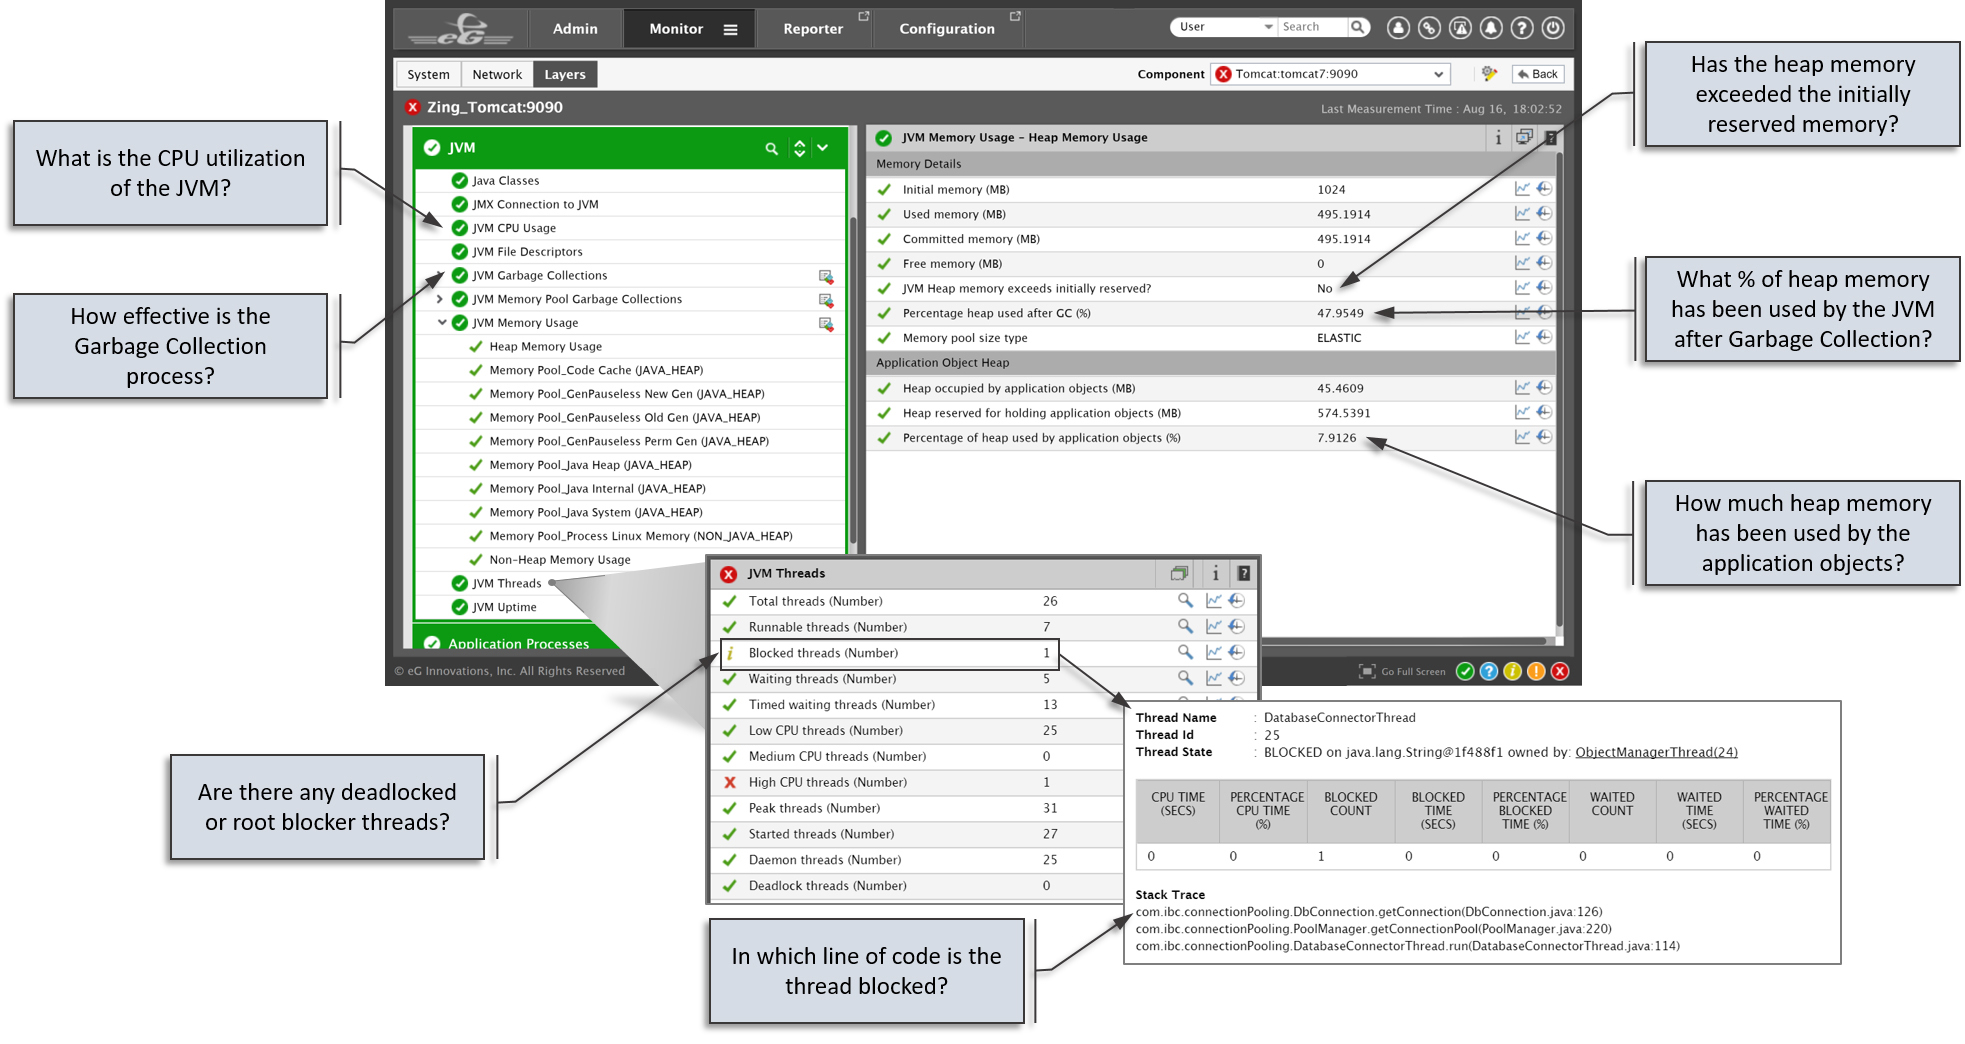Click the High CPU threads (Number) row
This screenshot has width=1965, height=1044.
(915, 782)
